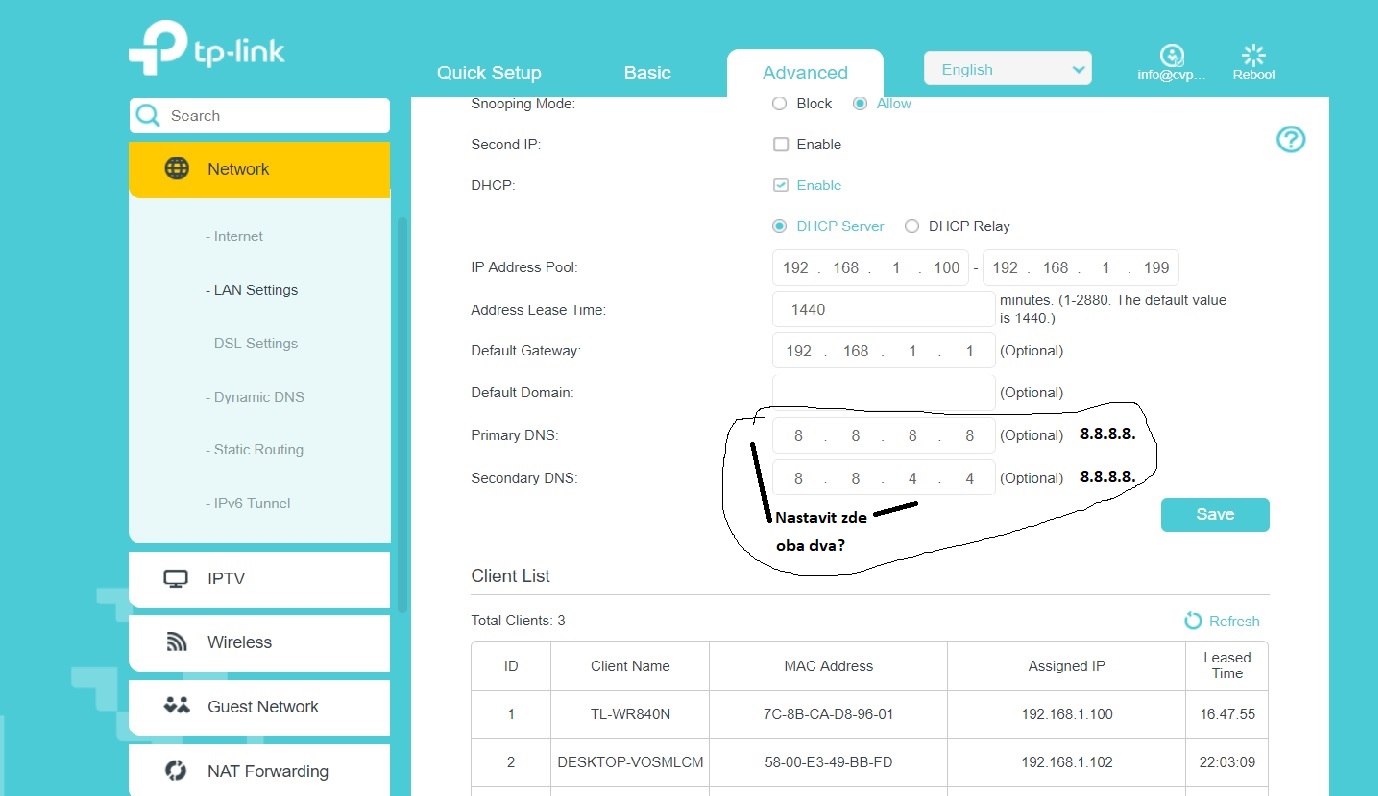
Task: Click the Network globe icon
Action: pos(176,168)
